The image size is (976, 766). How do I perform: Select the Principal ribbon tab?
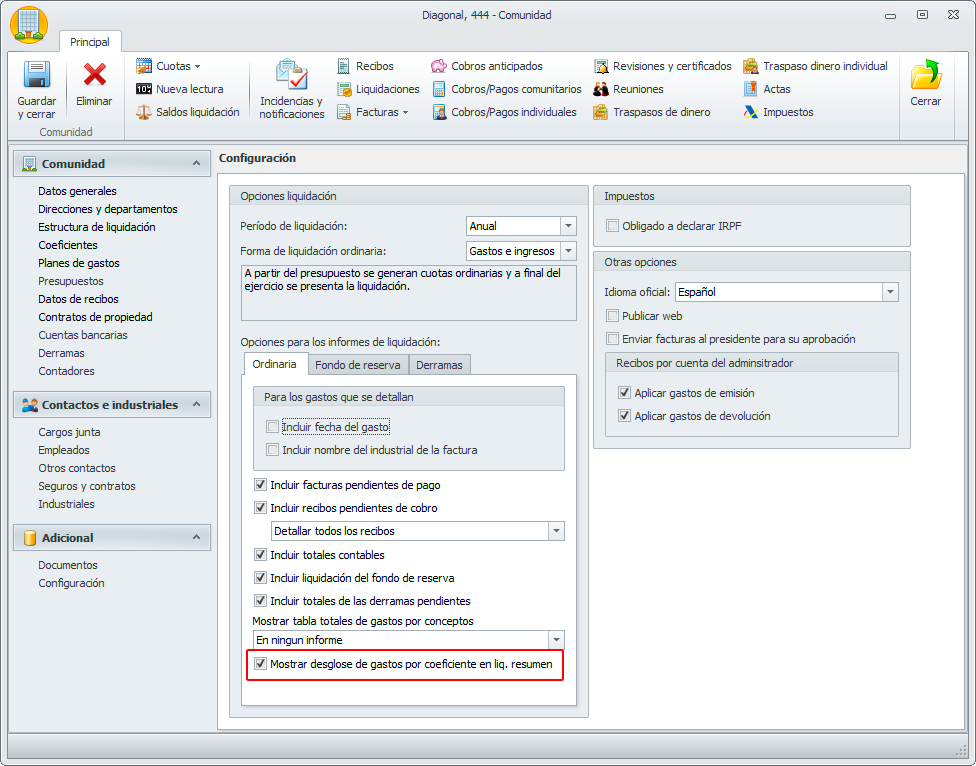90,42
